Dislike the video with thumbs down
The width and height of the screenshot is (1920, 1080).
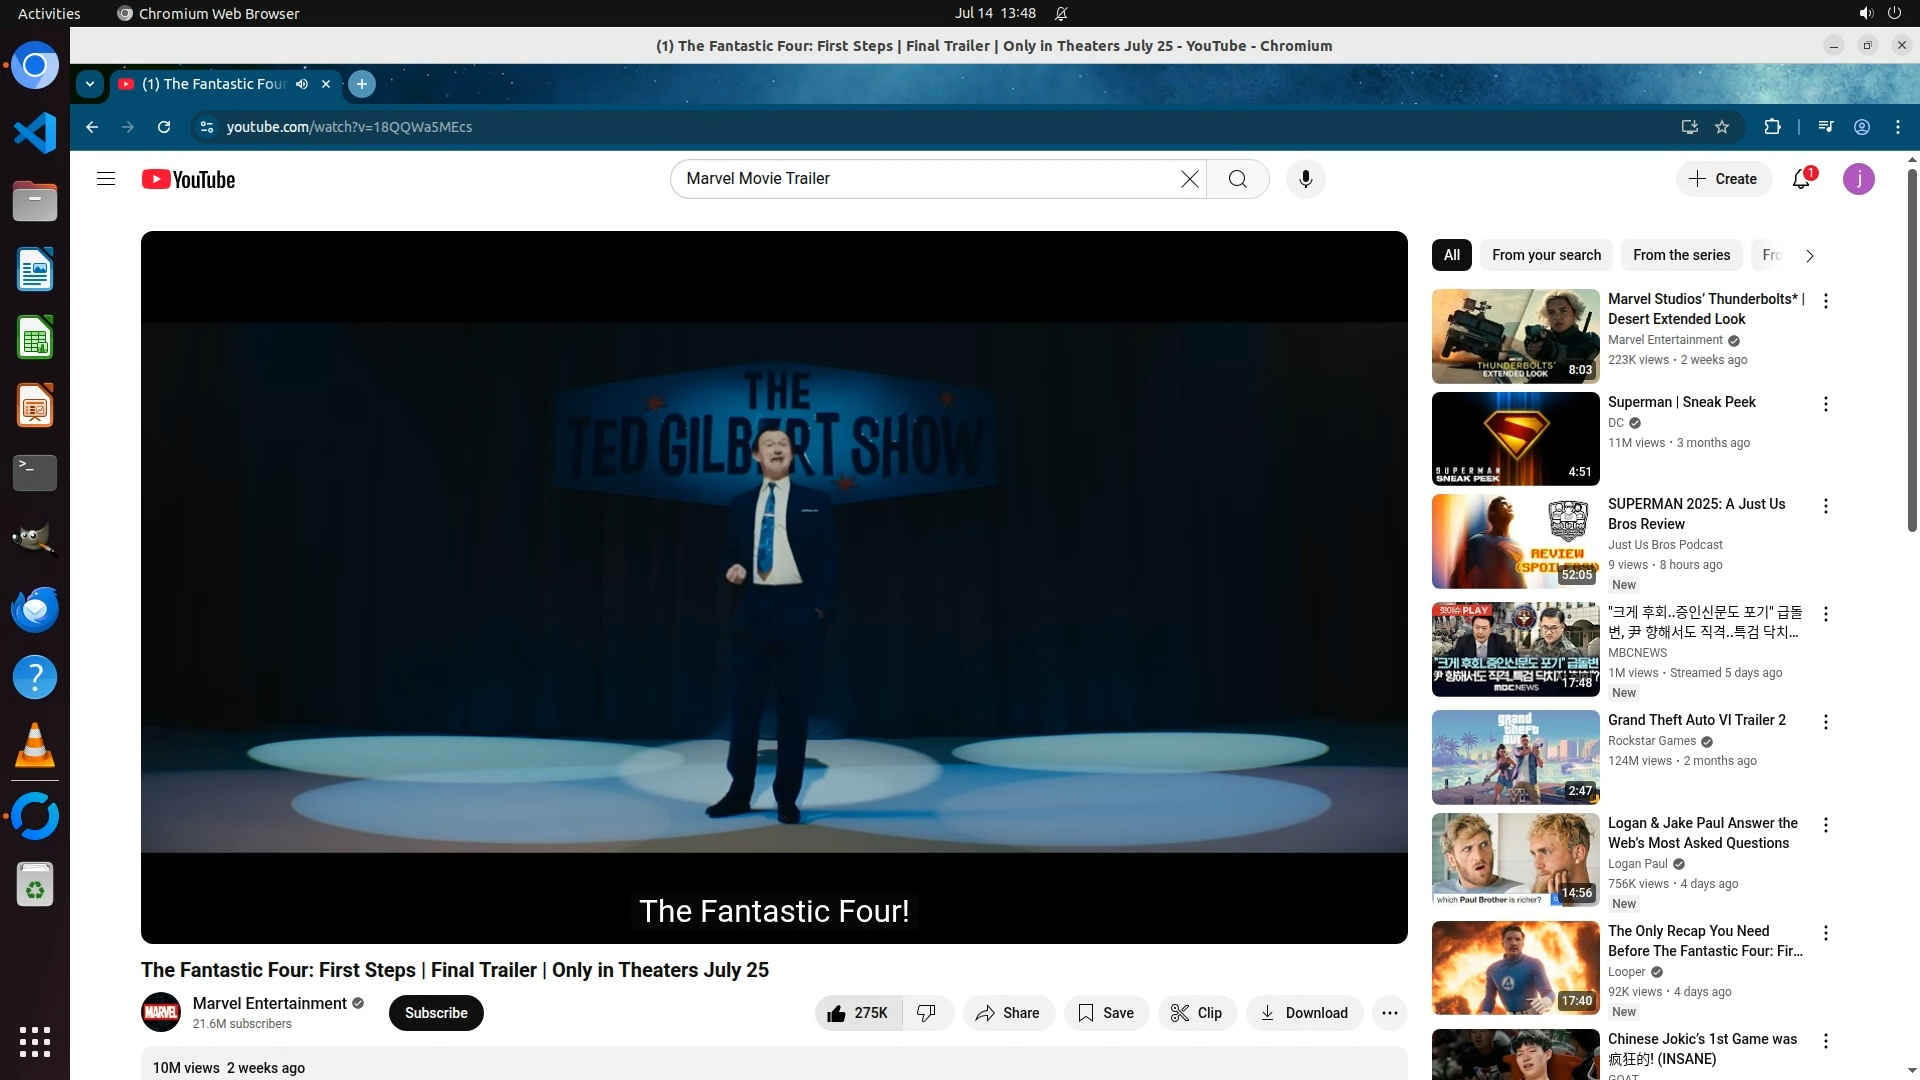pyautogui.click(x=927, y=1013)
